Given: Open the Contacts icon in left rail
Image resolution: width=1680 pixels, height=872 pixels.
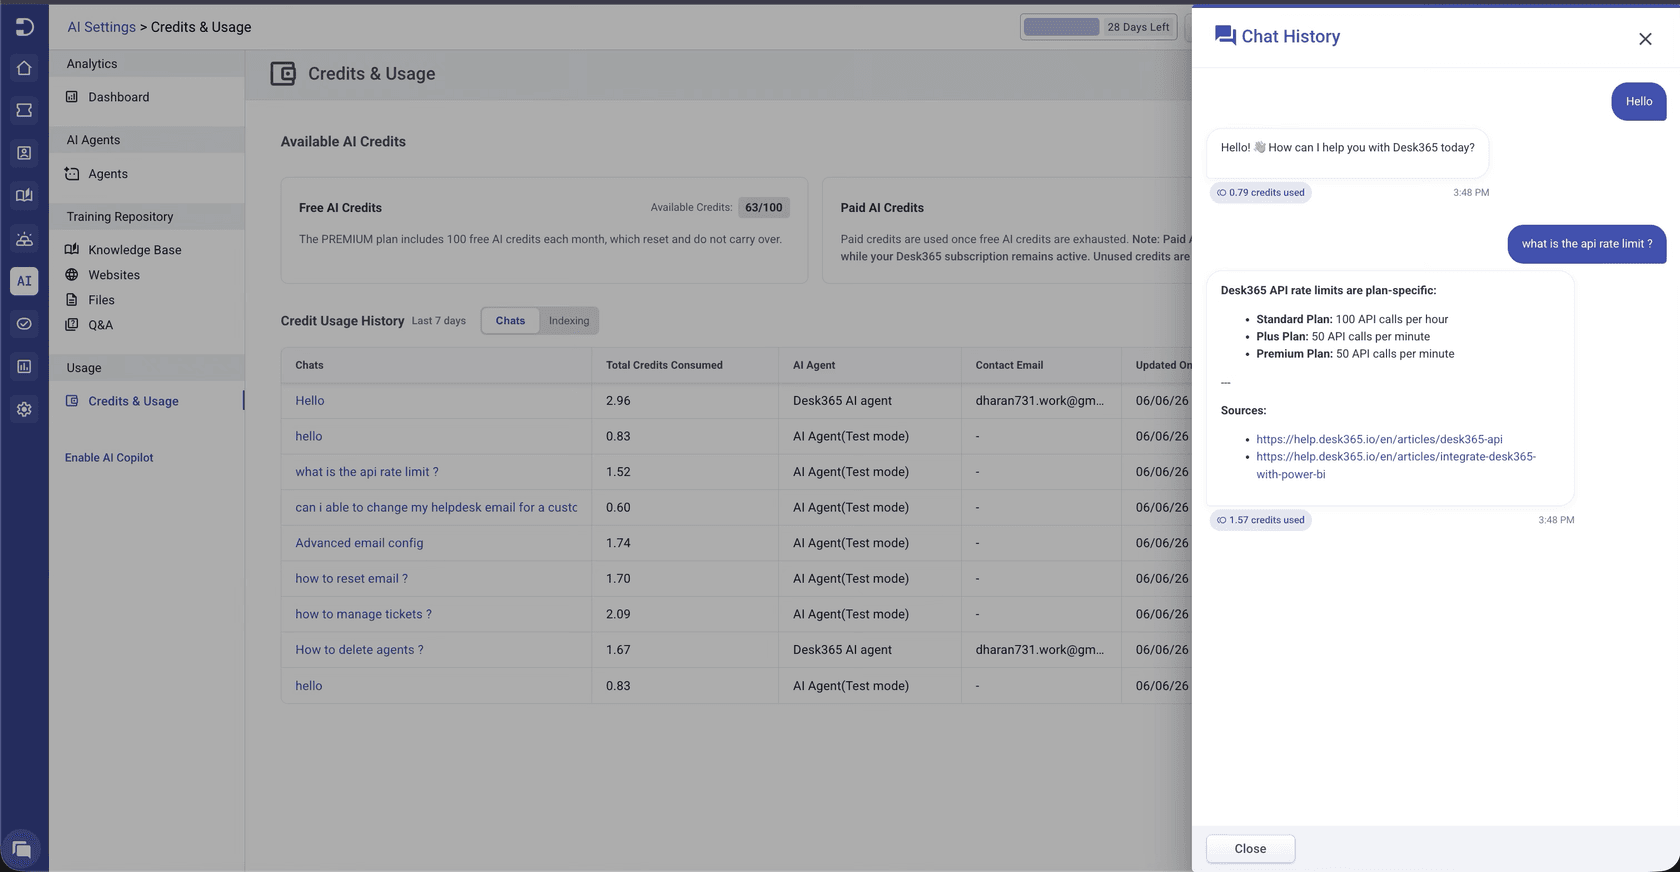Looking at the screenshot, I should click(24, 153).
